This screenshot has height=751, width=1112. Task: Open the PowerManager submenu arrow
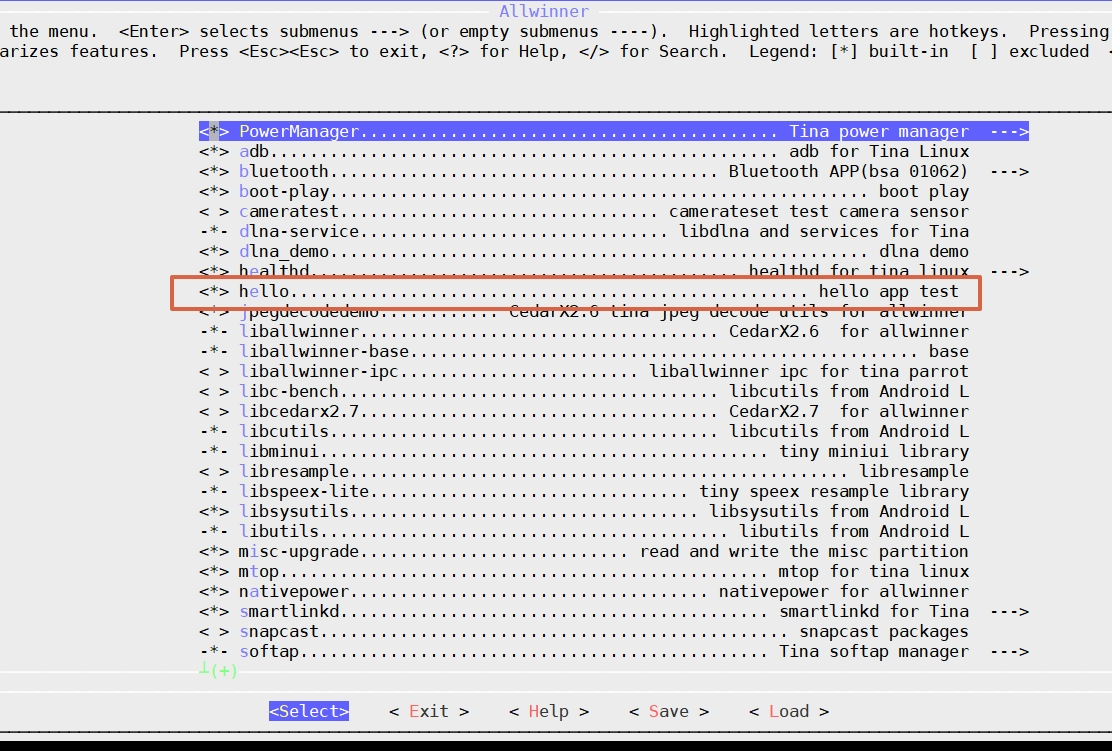1009,131
